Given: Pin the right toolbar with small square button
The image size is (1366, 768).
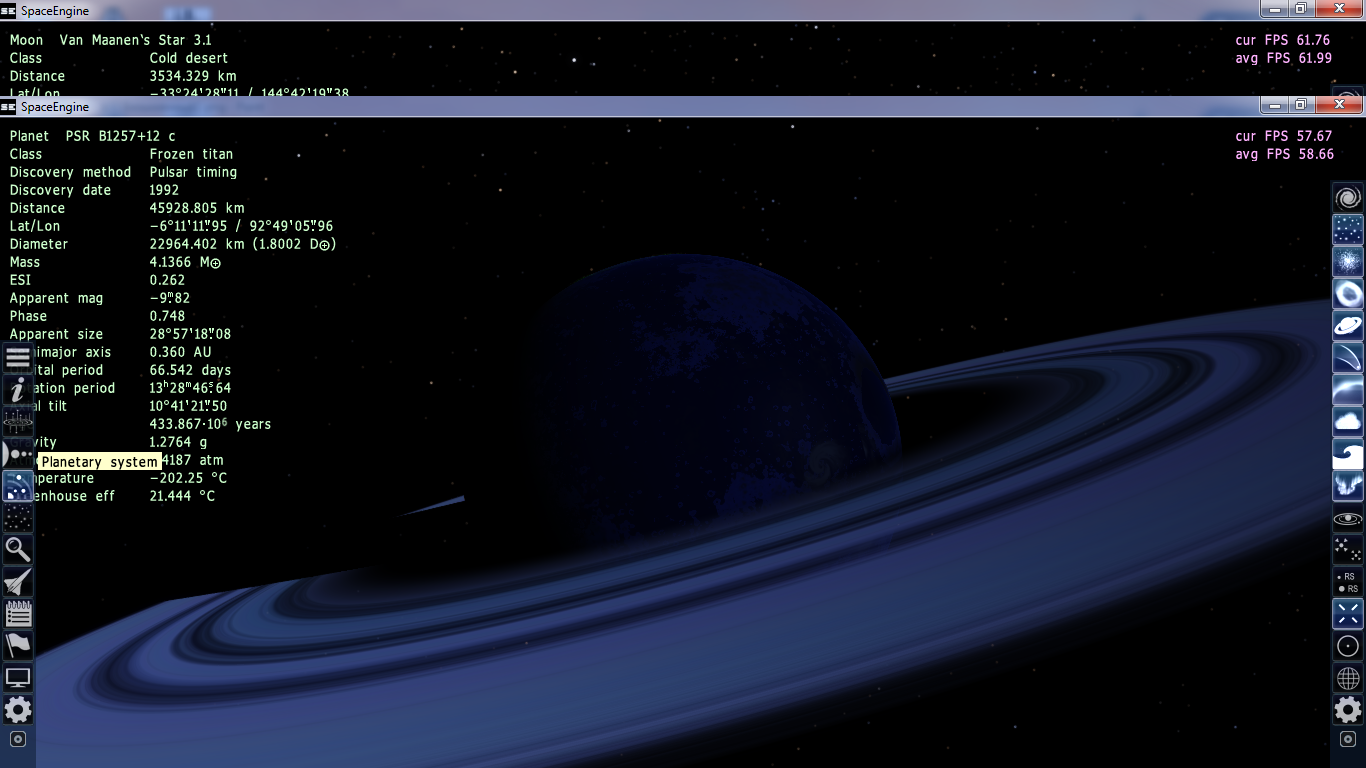Looking at the screenshot, I should [x=1348, y=739].
